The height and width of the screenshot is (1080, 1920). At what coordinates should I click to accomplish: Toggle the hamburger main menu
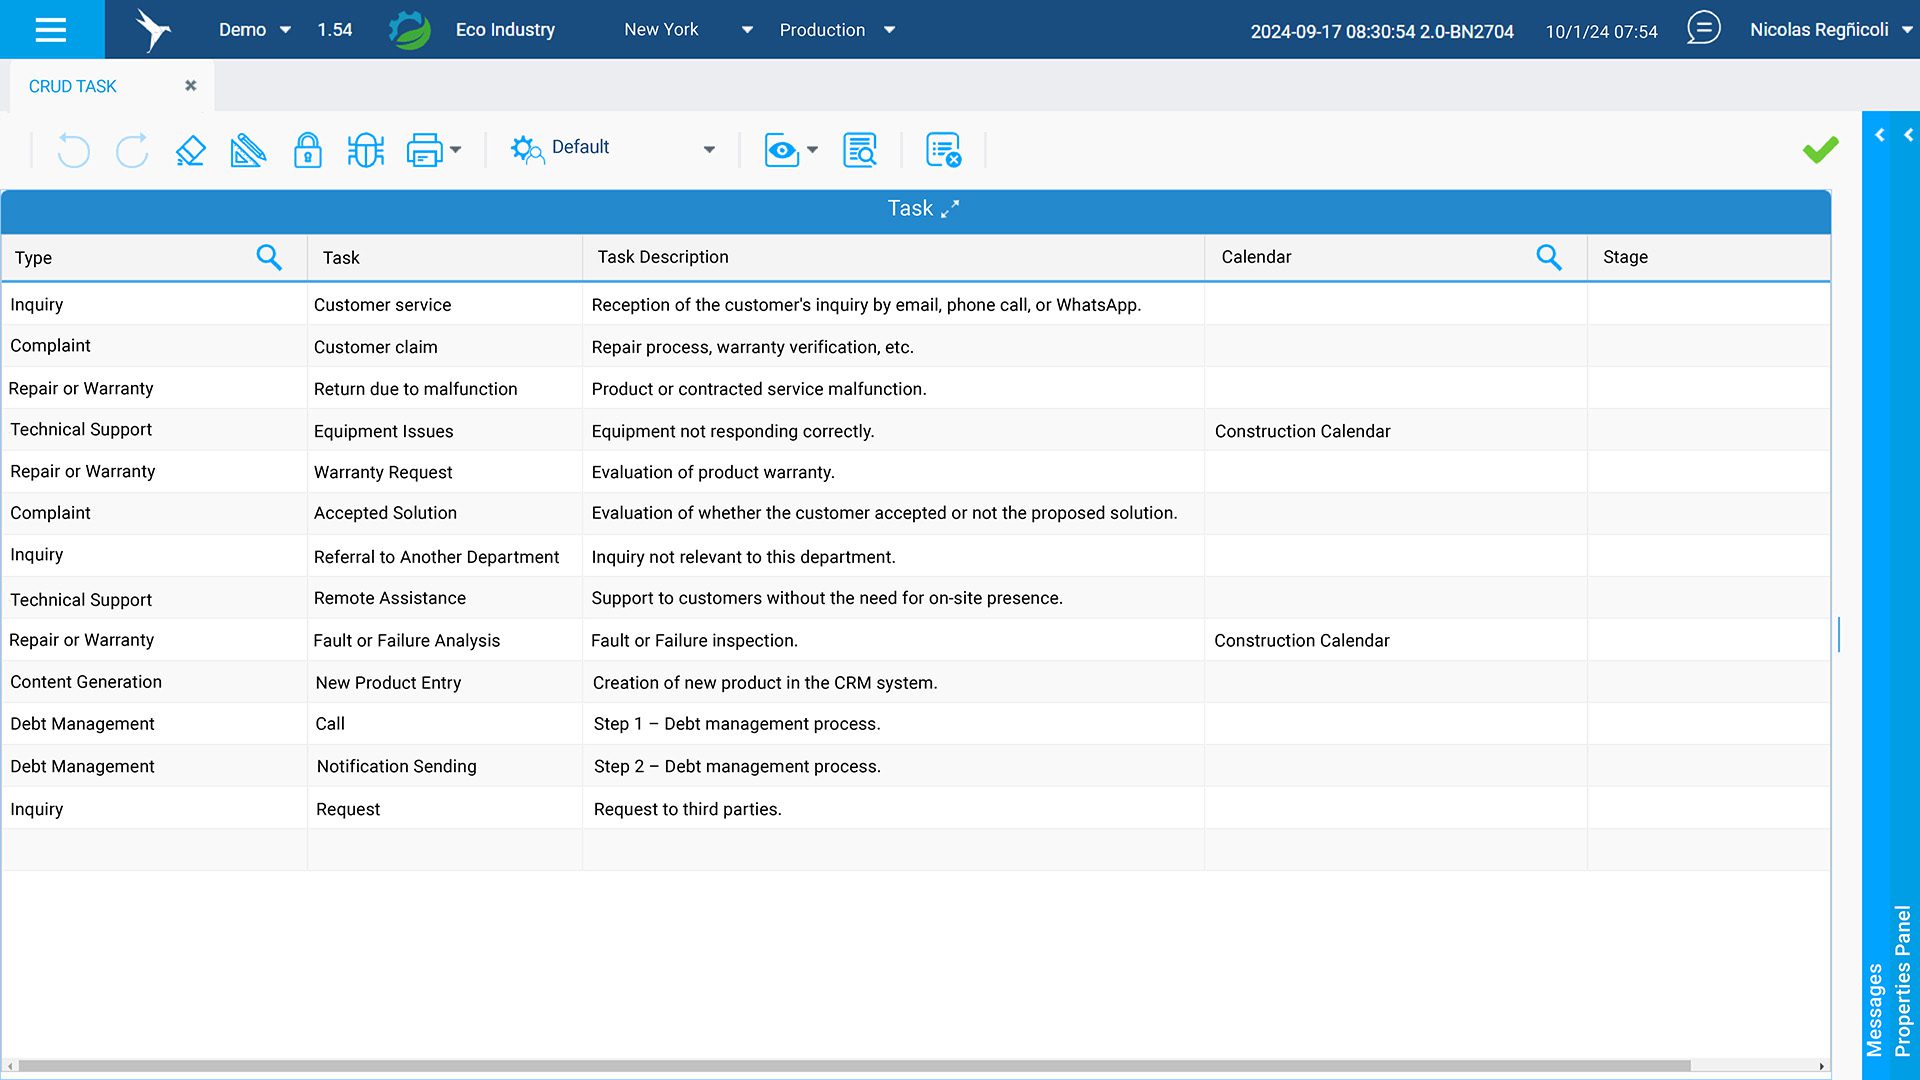click(x=51, y=29)
